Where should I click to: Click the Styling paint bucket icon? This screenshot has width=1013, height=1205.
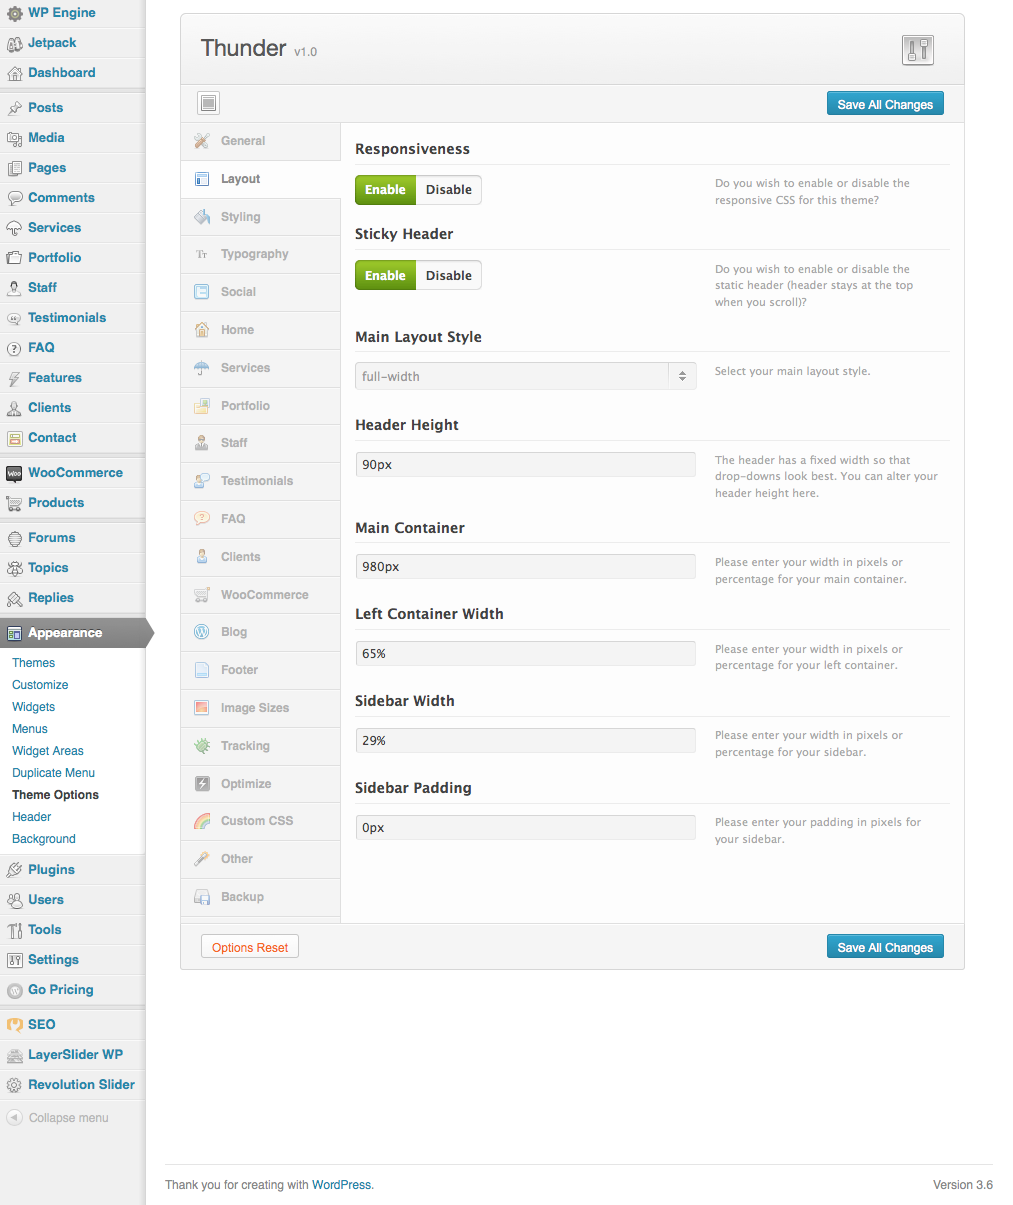coord(202,217)
